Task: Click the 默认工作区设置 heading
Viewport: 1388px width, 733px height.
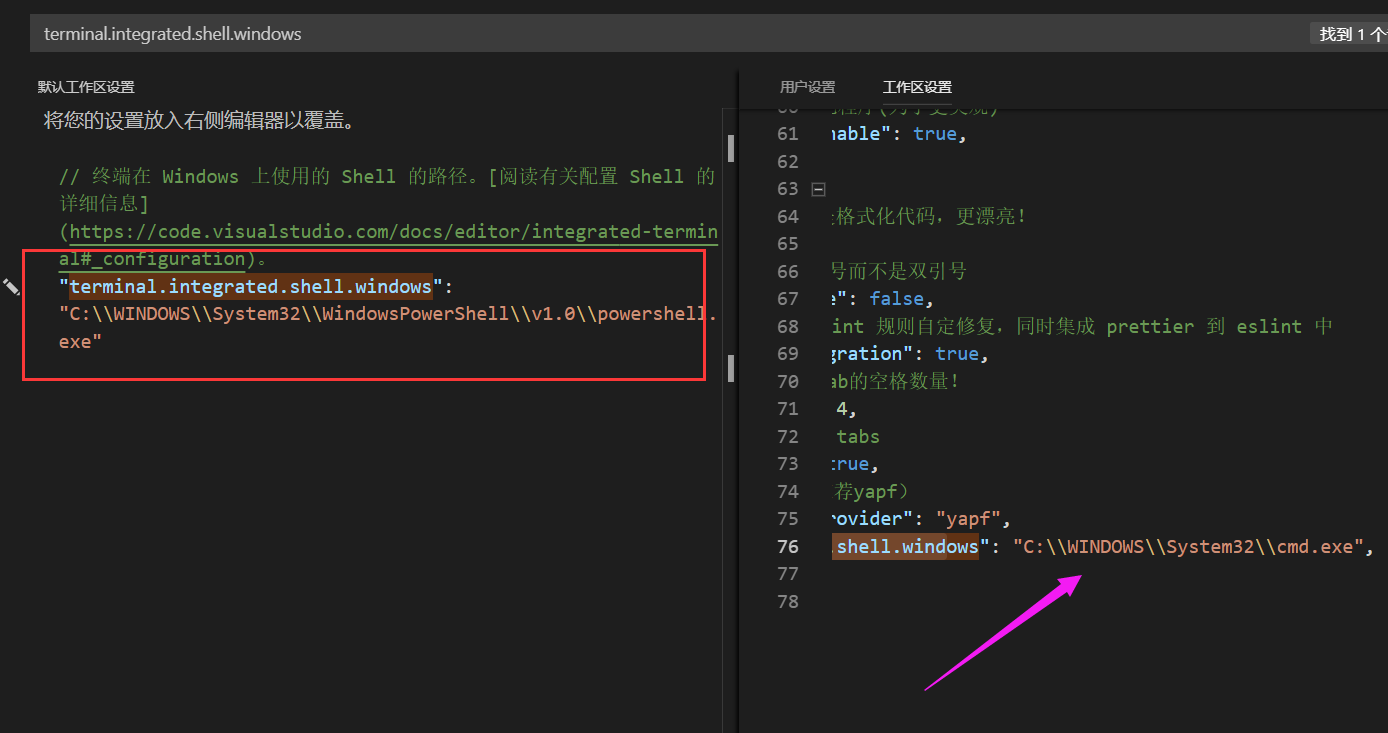Action: (x=86, y=87)
